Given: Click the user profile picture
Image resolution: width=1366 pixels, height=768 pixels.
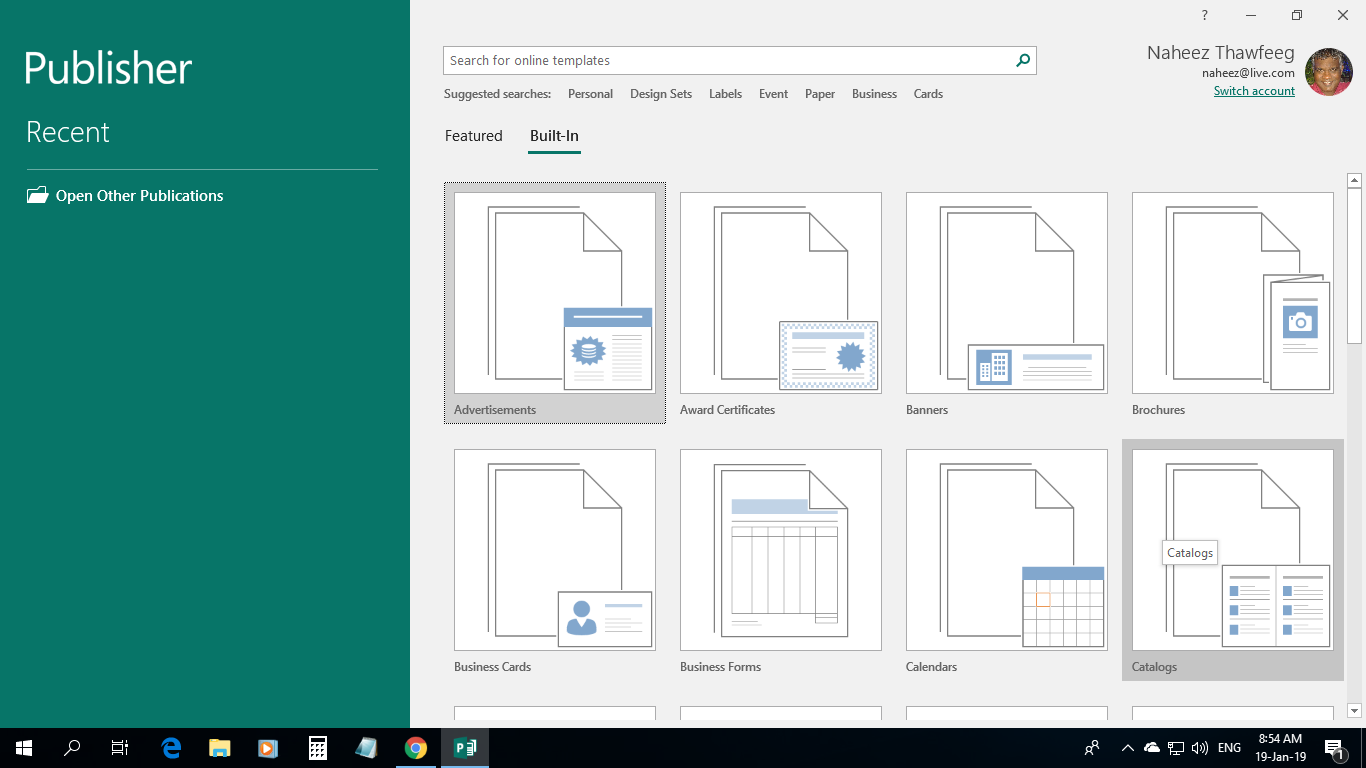Looking at the screenshot, I should 1329,72.
